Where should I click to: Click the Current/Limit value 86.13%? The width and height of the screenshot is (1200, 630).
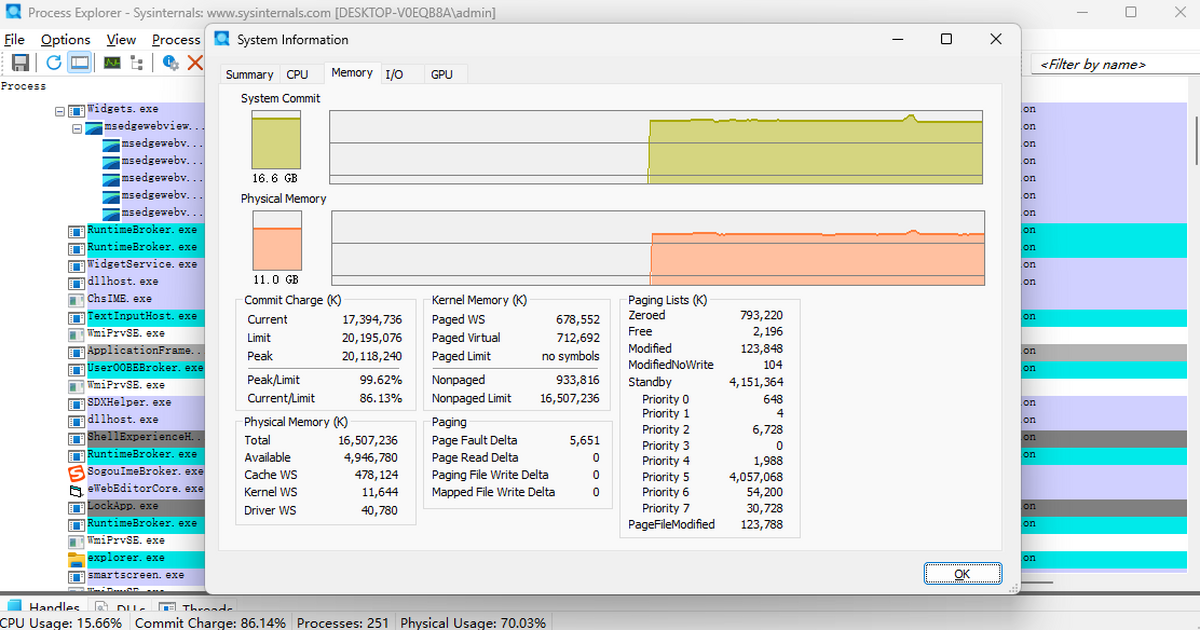[380, 398]
